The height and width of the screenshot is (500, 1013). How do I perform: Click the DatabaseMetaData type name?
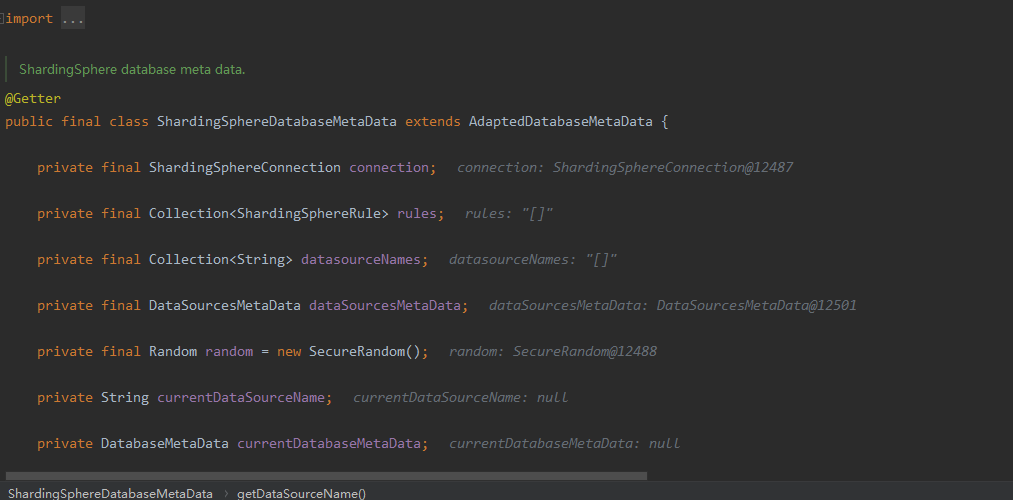[x=165, y=443]
